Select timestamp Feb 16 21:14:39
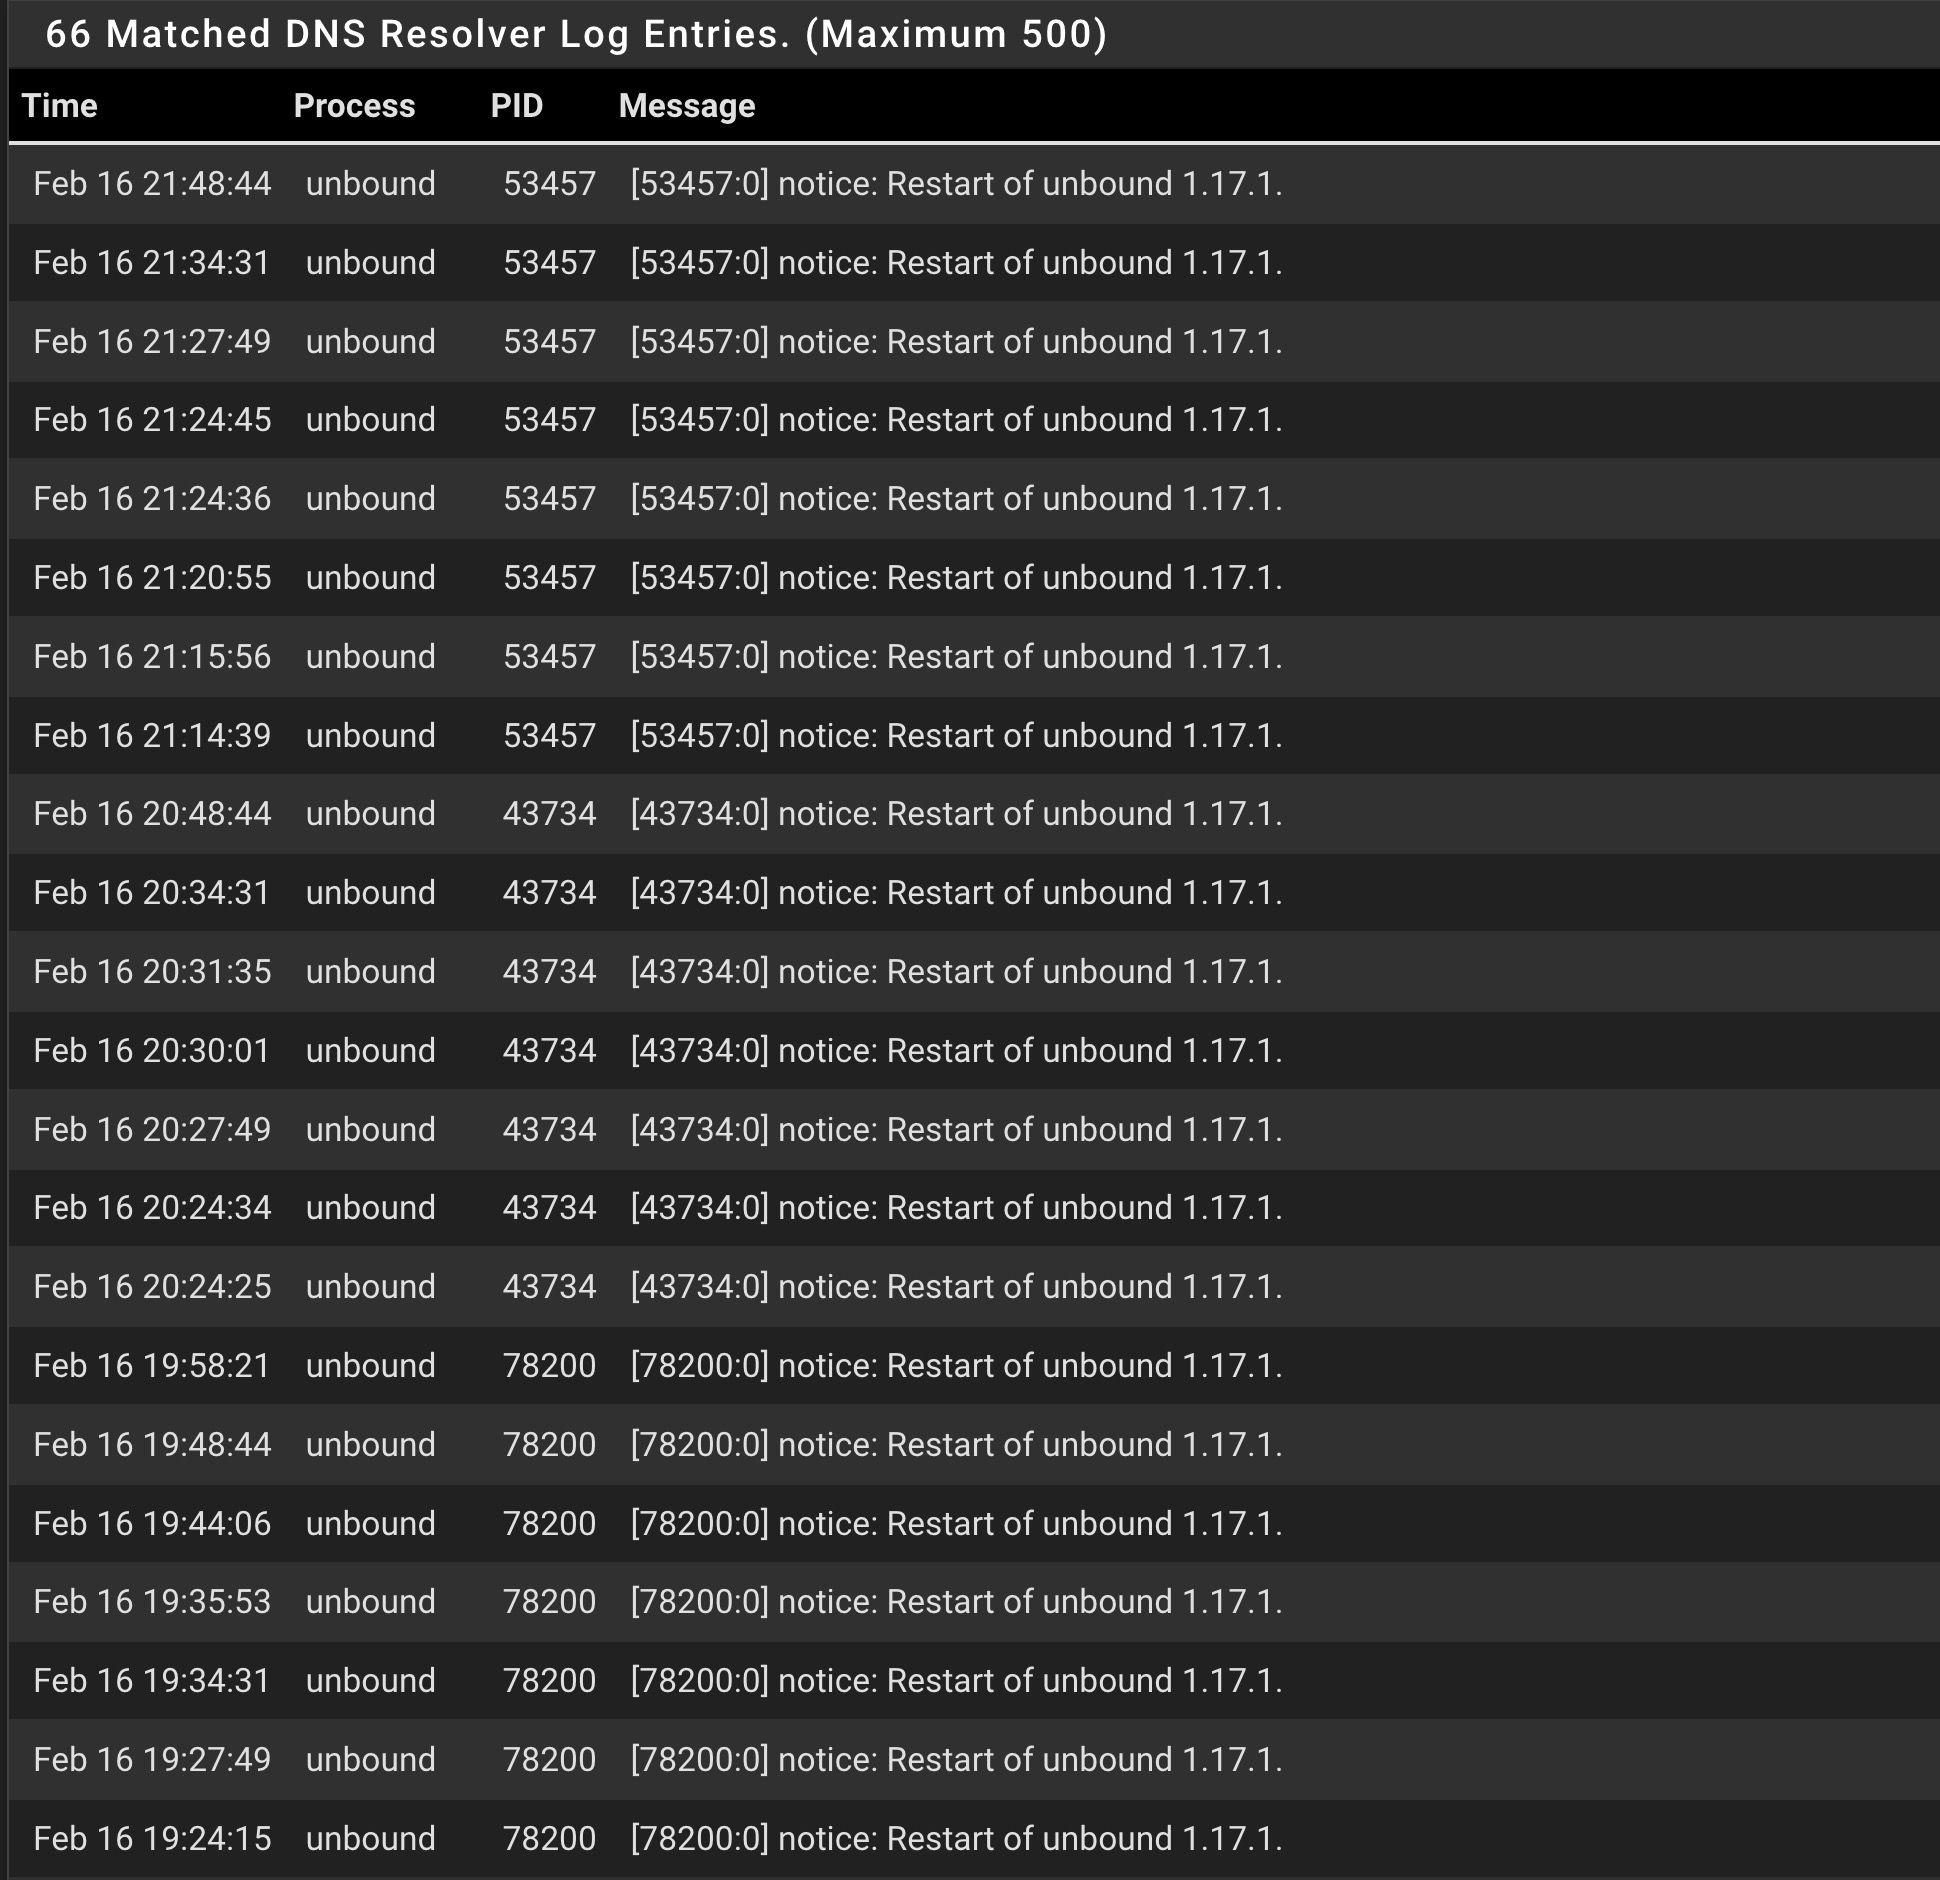 point(152,736)
